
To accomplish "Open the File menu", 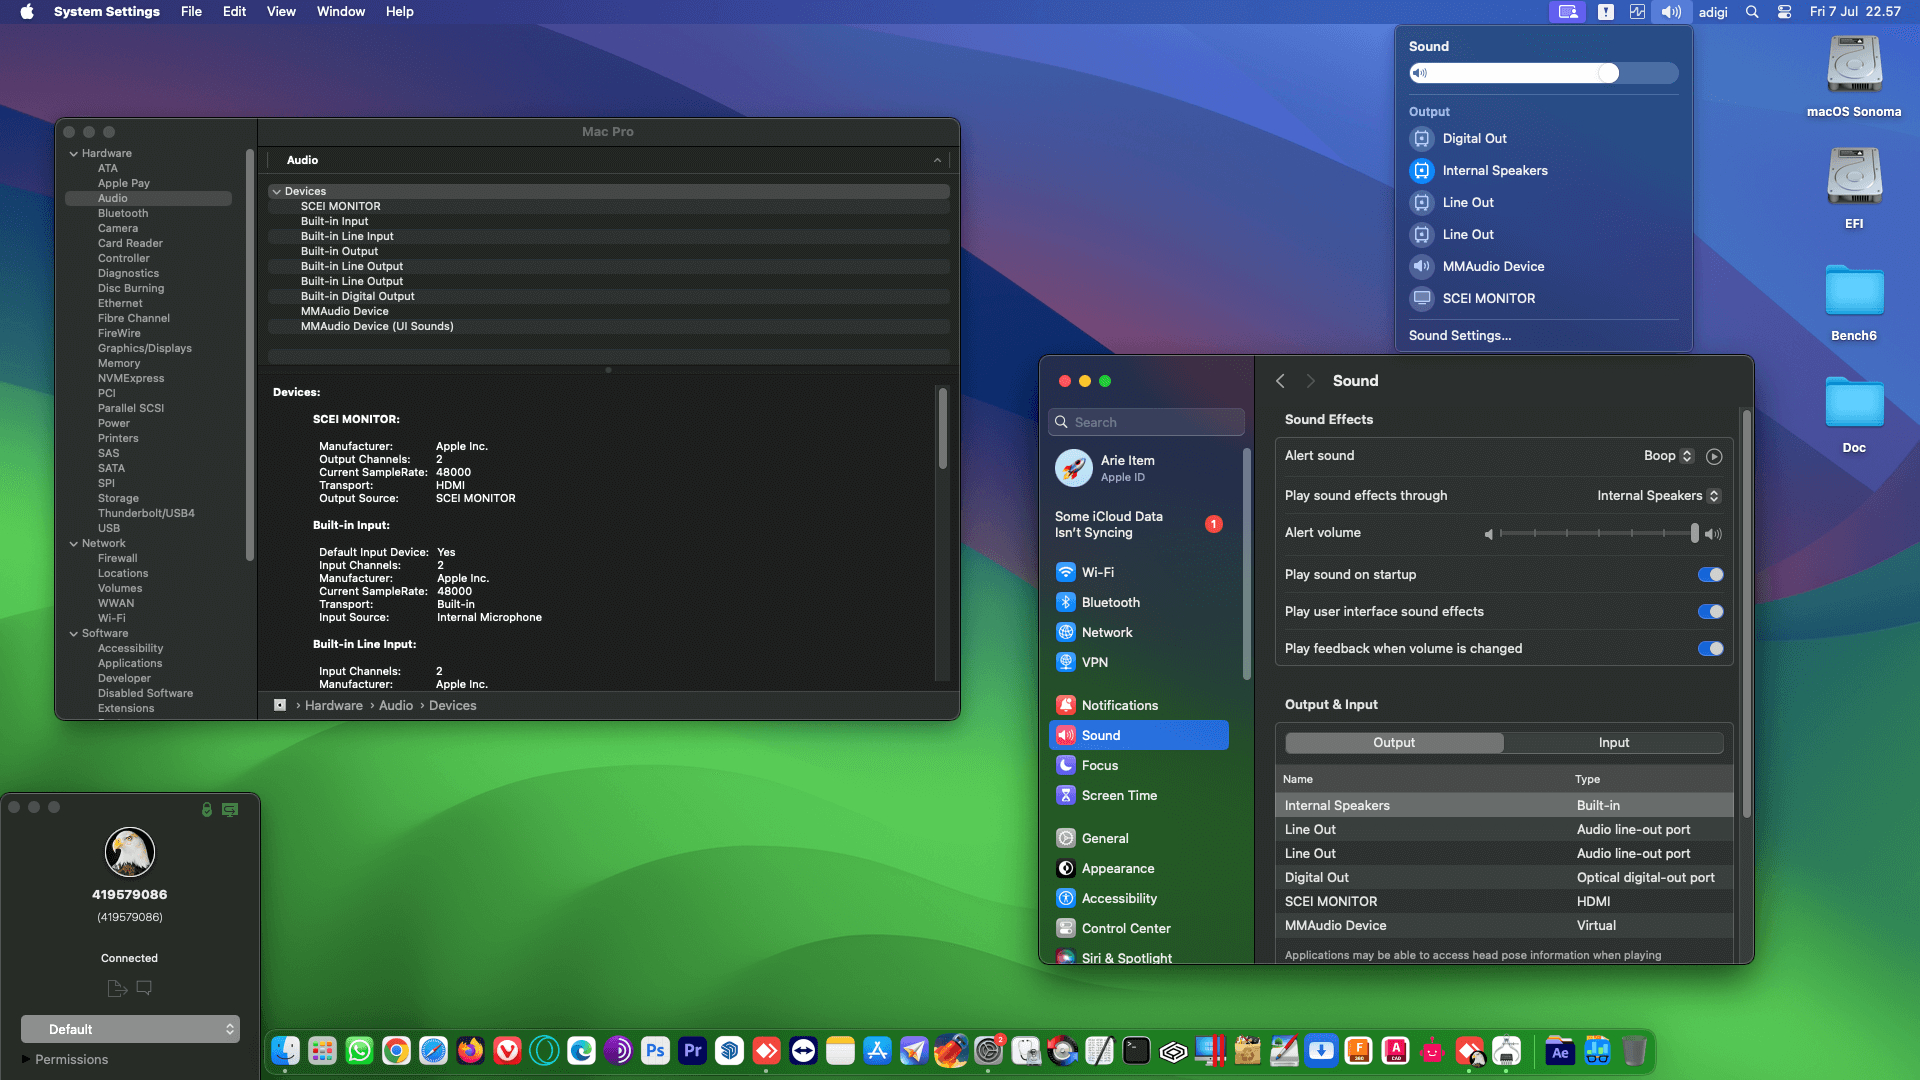I will [191, 12].
